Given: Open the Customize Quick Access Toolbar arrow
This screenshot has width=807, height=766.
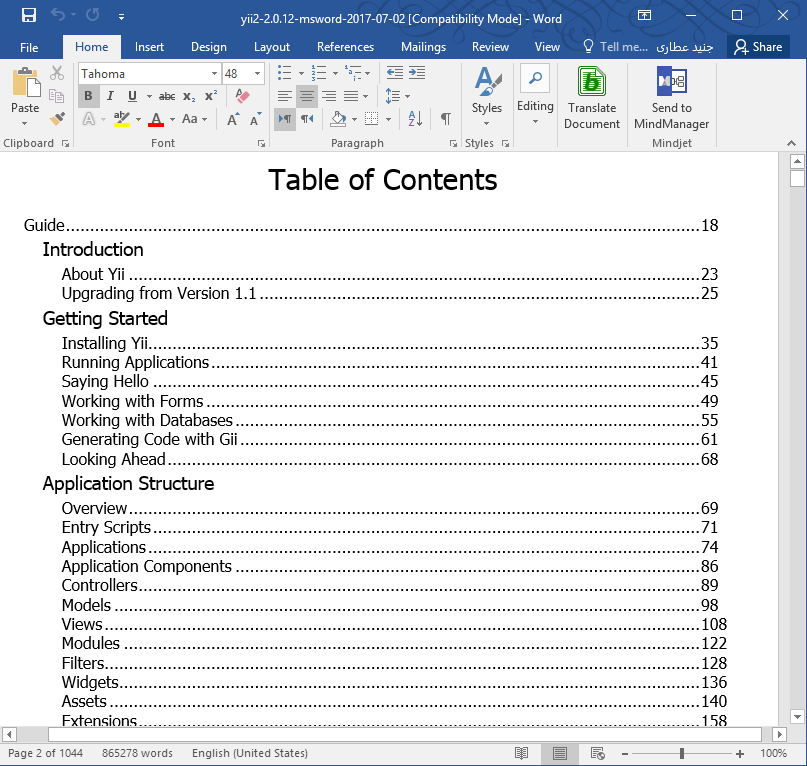Looking at the screenshot, I should pos(121,17).
